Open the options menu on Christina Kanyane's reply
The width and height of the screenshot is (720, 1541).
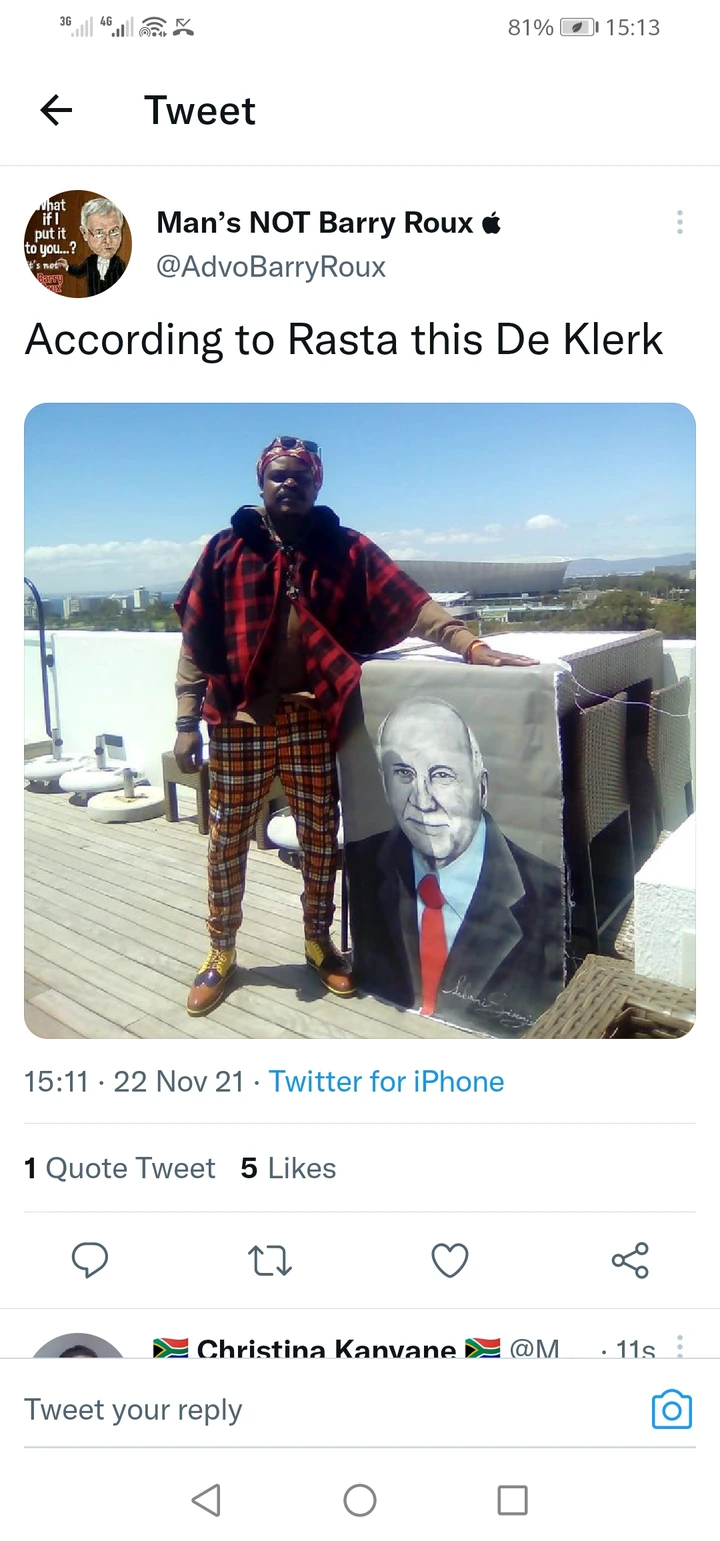pyautogui.click(x=680, y=1346)
